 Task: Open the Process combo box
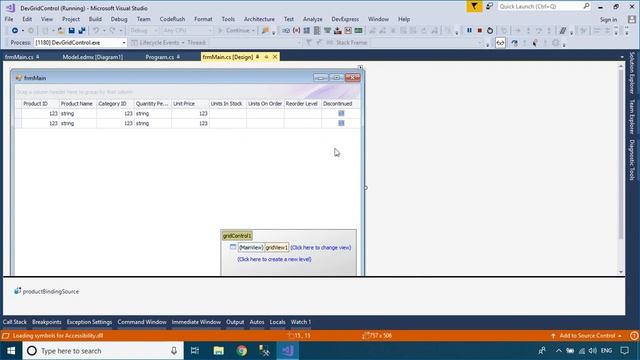pyautogui.click(x=80, y=42)
